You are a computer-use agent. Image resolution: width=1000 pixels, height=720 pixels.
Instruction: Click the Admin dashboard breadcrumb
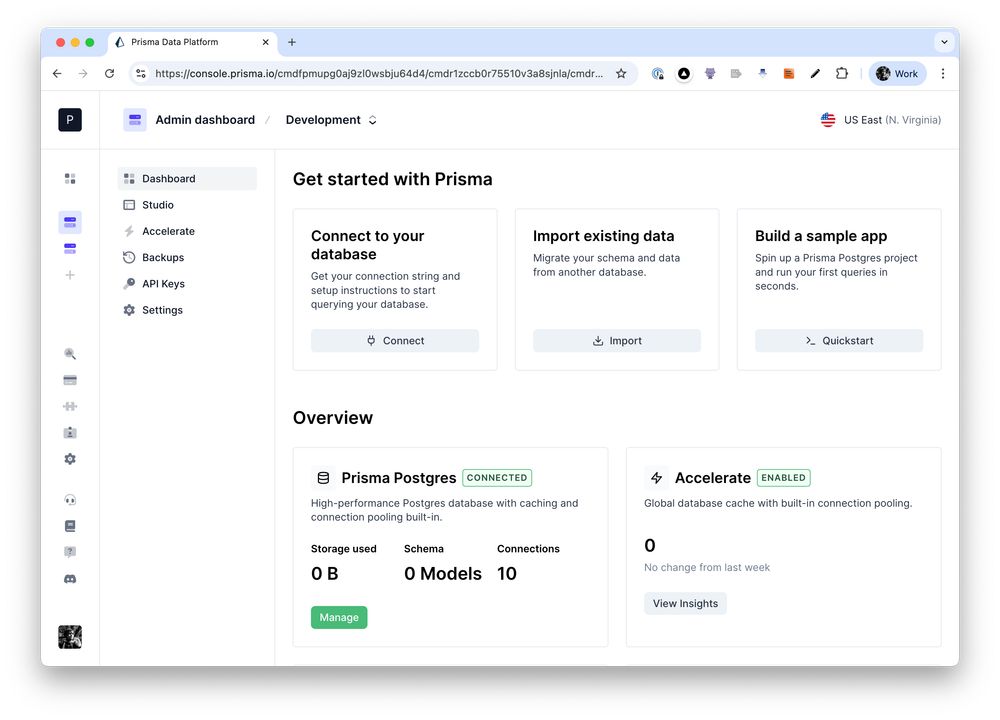click(205, 120)
